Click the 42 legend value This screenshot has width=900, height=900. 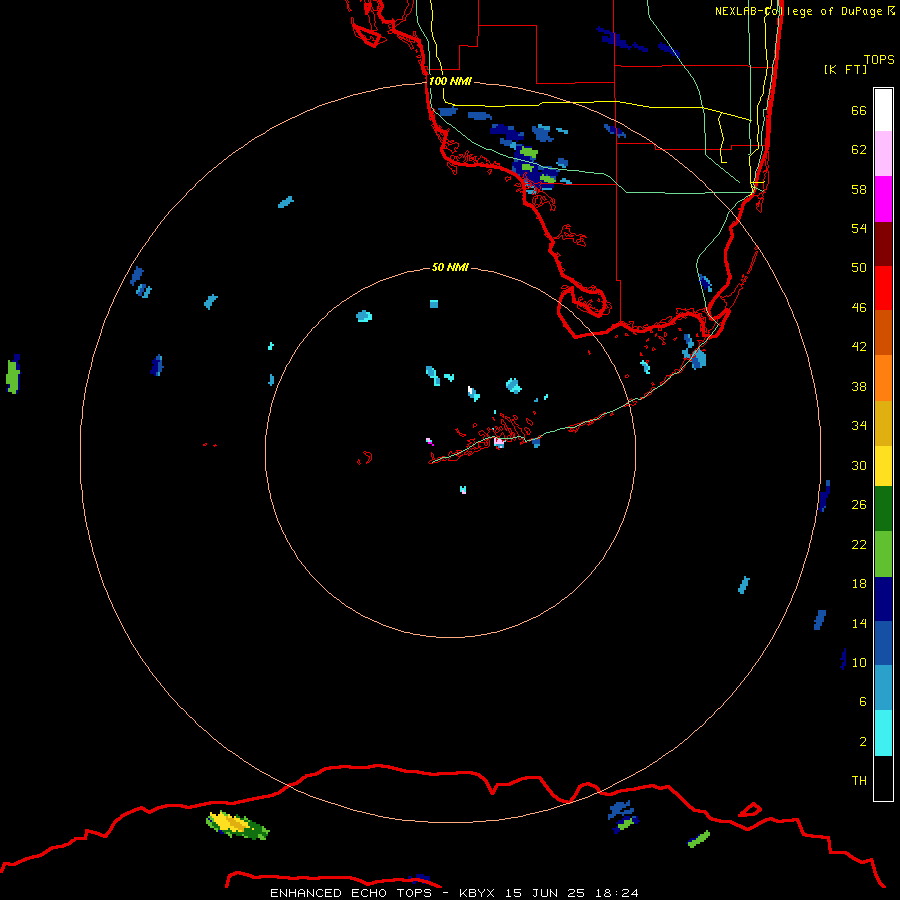click(x=859, y=347)
